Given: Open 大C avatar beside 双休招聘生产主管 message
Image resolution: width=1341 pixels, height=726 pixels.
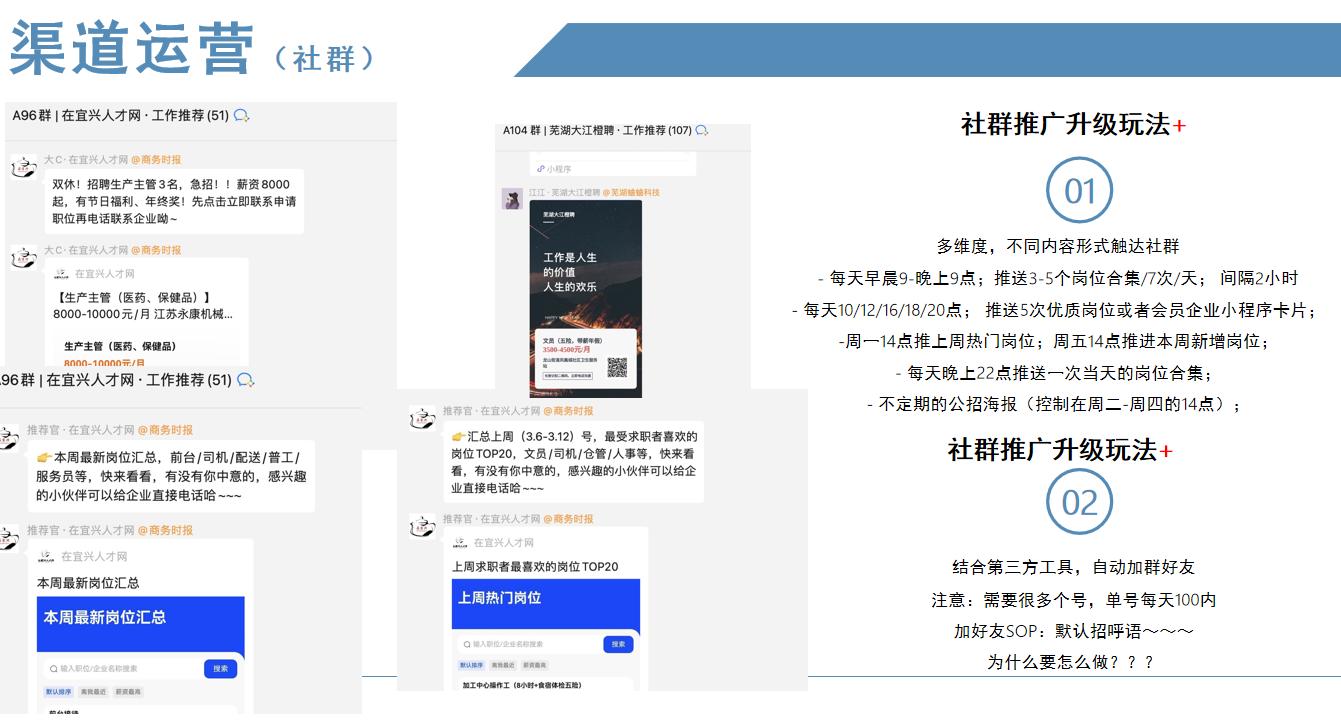Looking at the screenshot, I should [24, 168].
